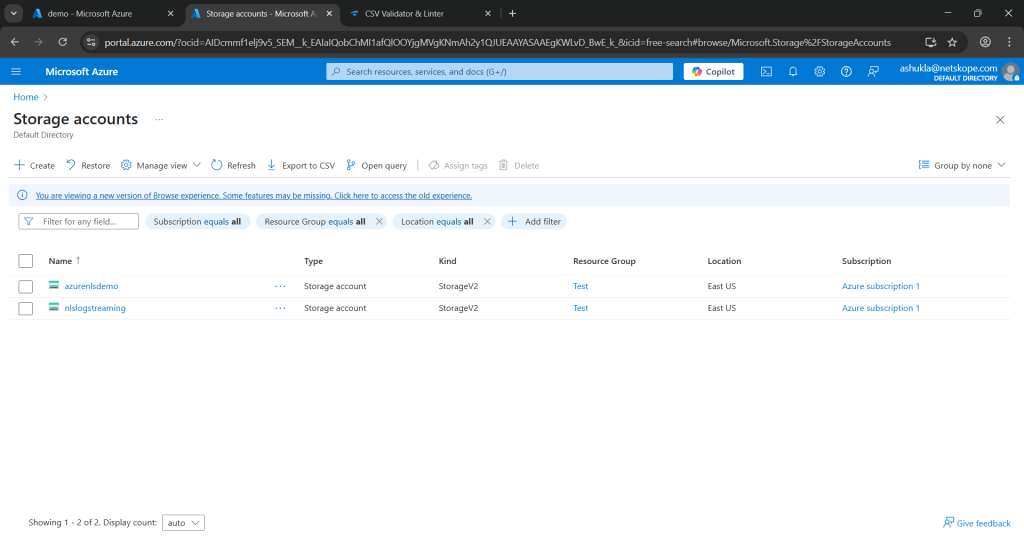Screen dimensions: 1024x544
Task: Open the help question mark menu
Action: (x=846, y=72)
